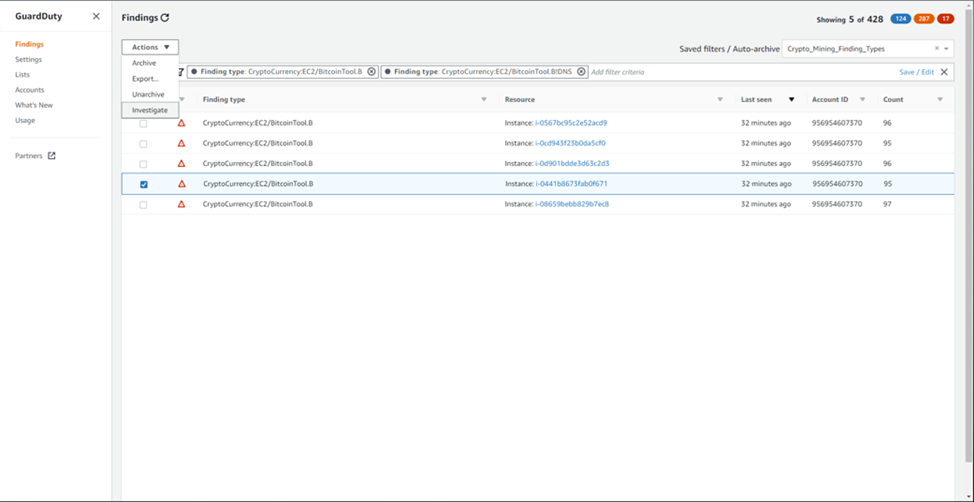Viewport: 974px width, 502px height.
Task: Open Resource column filter arrow
Action: click(720, 99)
